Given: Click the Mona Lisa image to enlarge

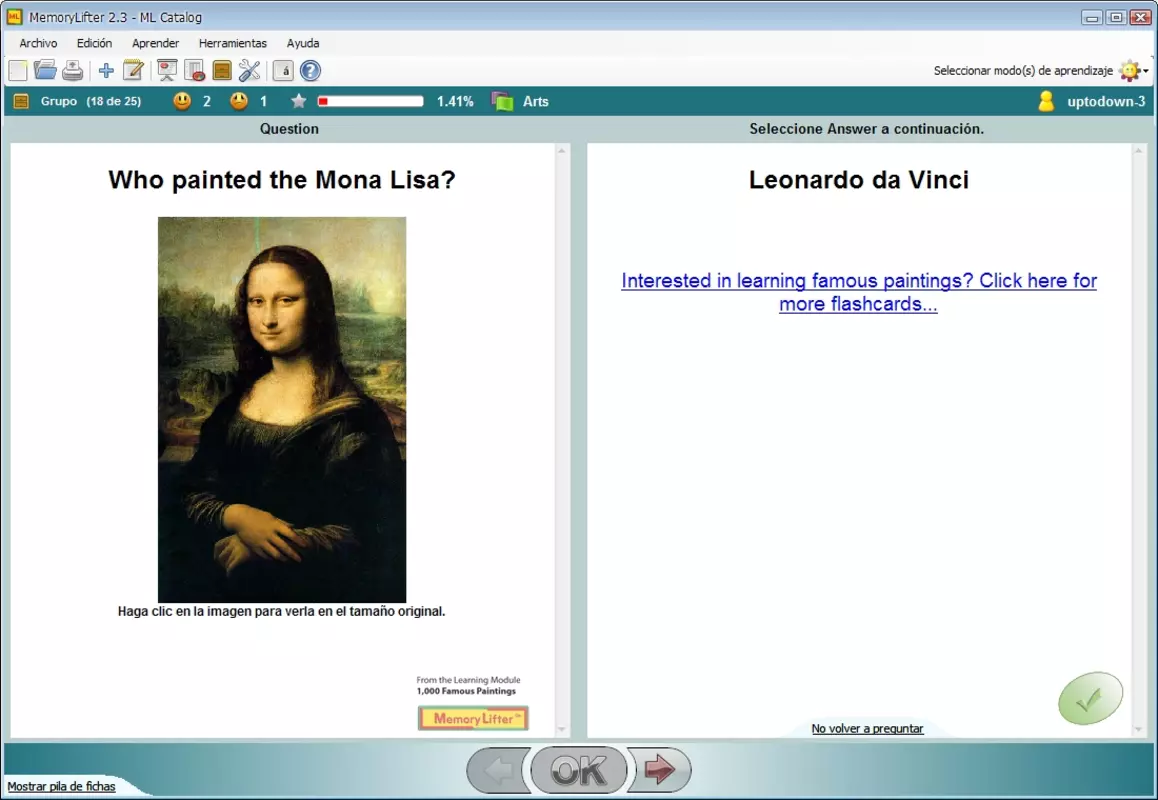Looking at the screenshot, I should point(282,409).
